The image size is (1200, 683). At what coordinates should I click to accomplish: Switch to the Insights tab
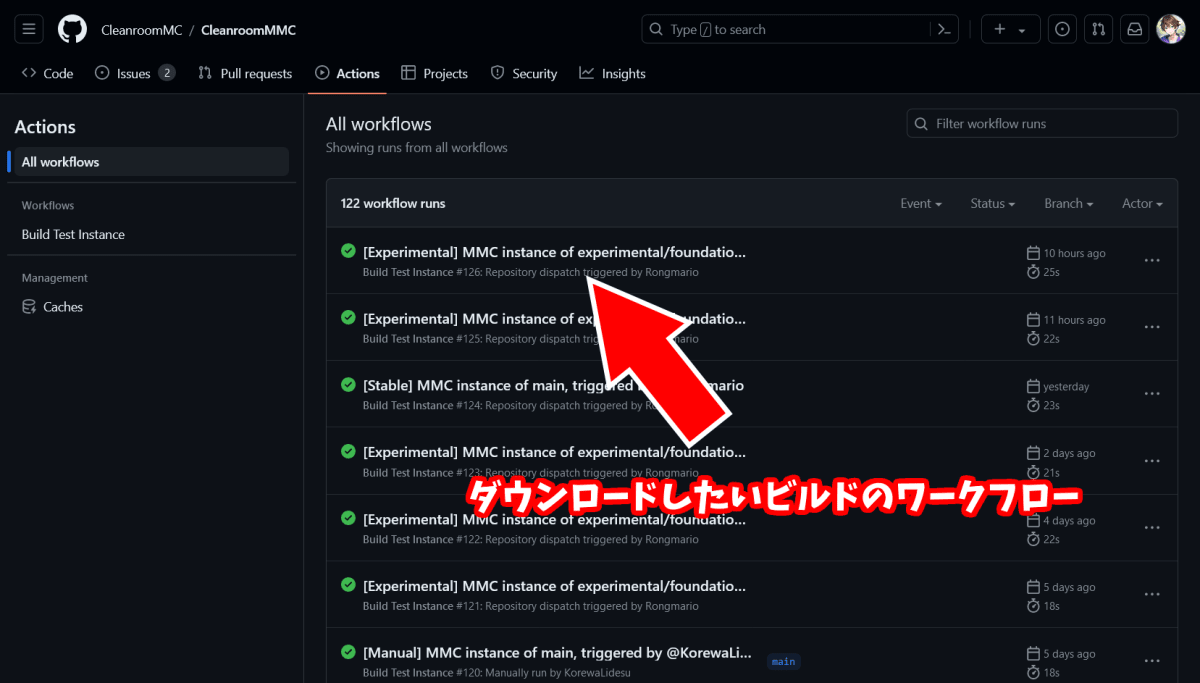(612, 73)
